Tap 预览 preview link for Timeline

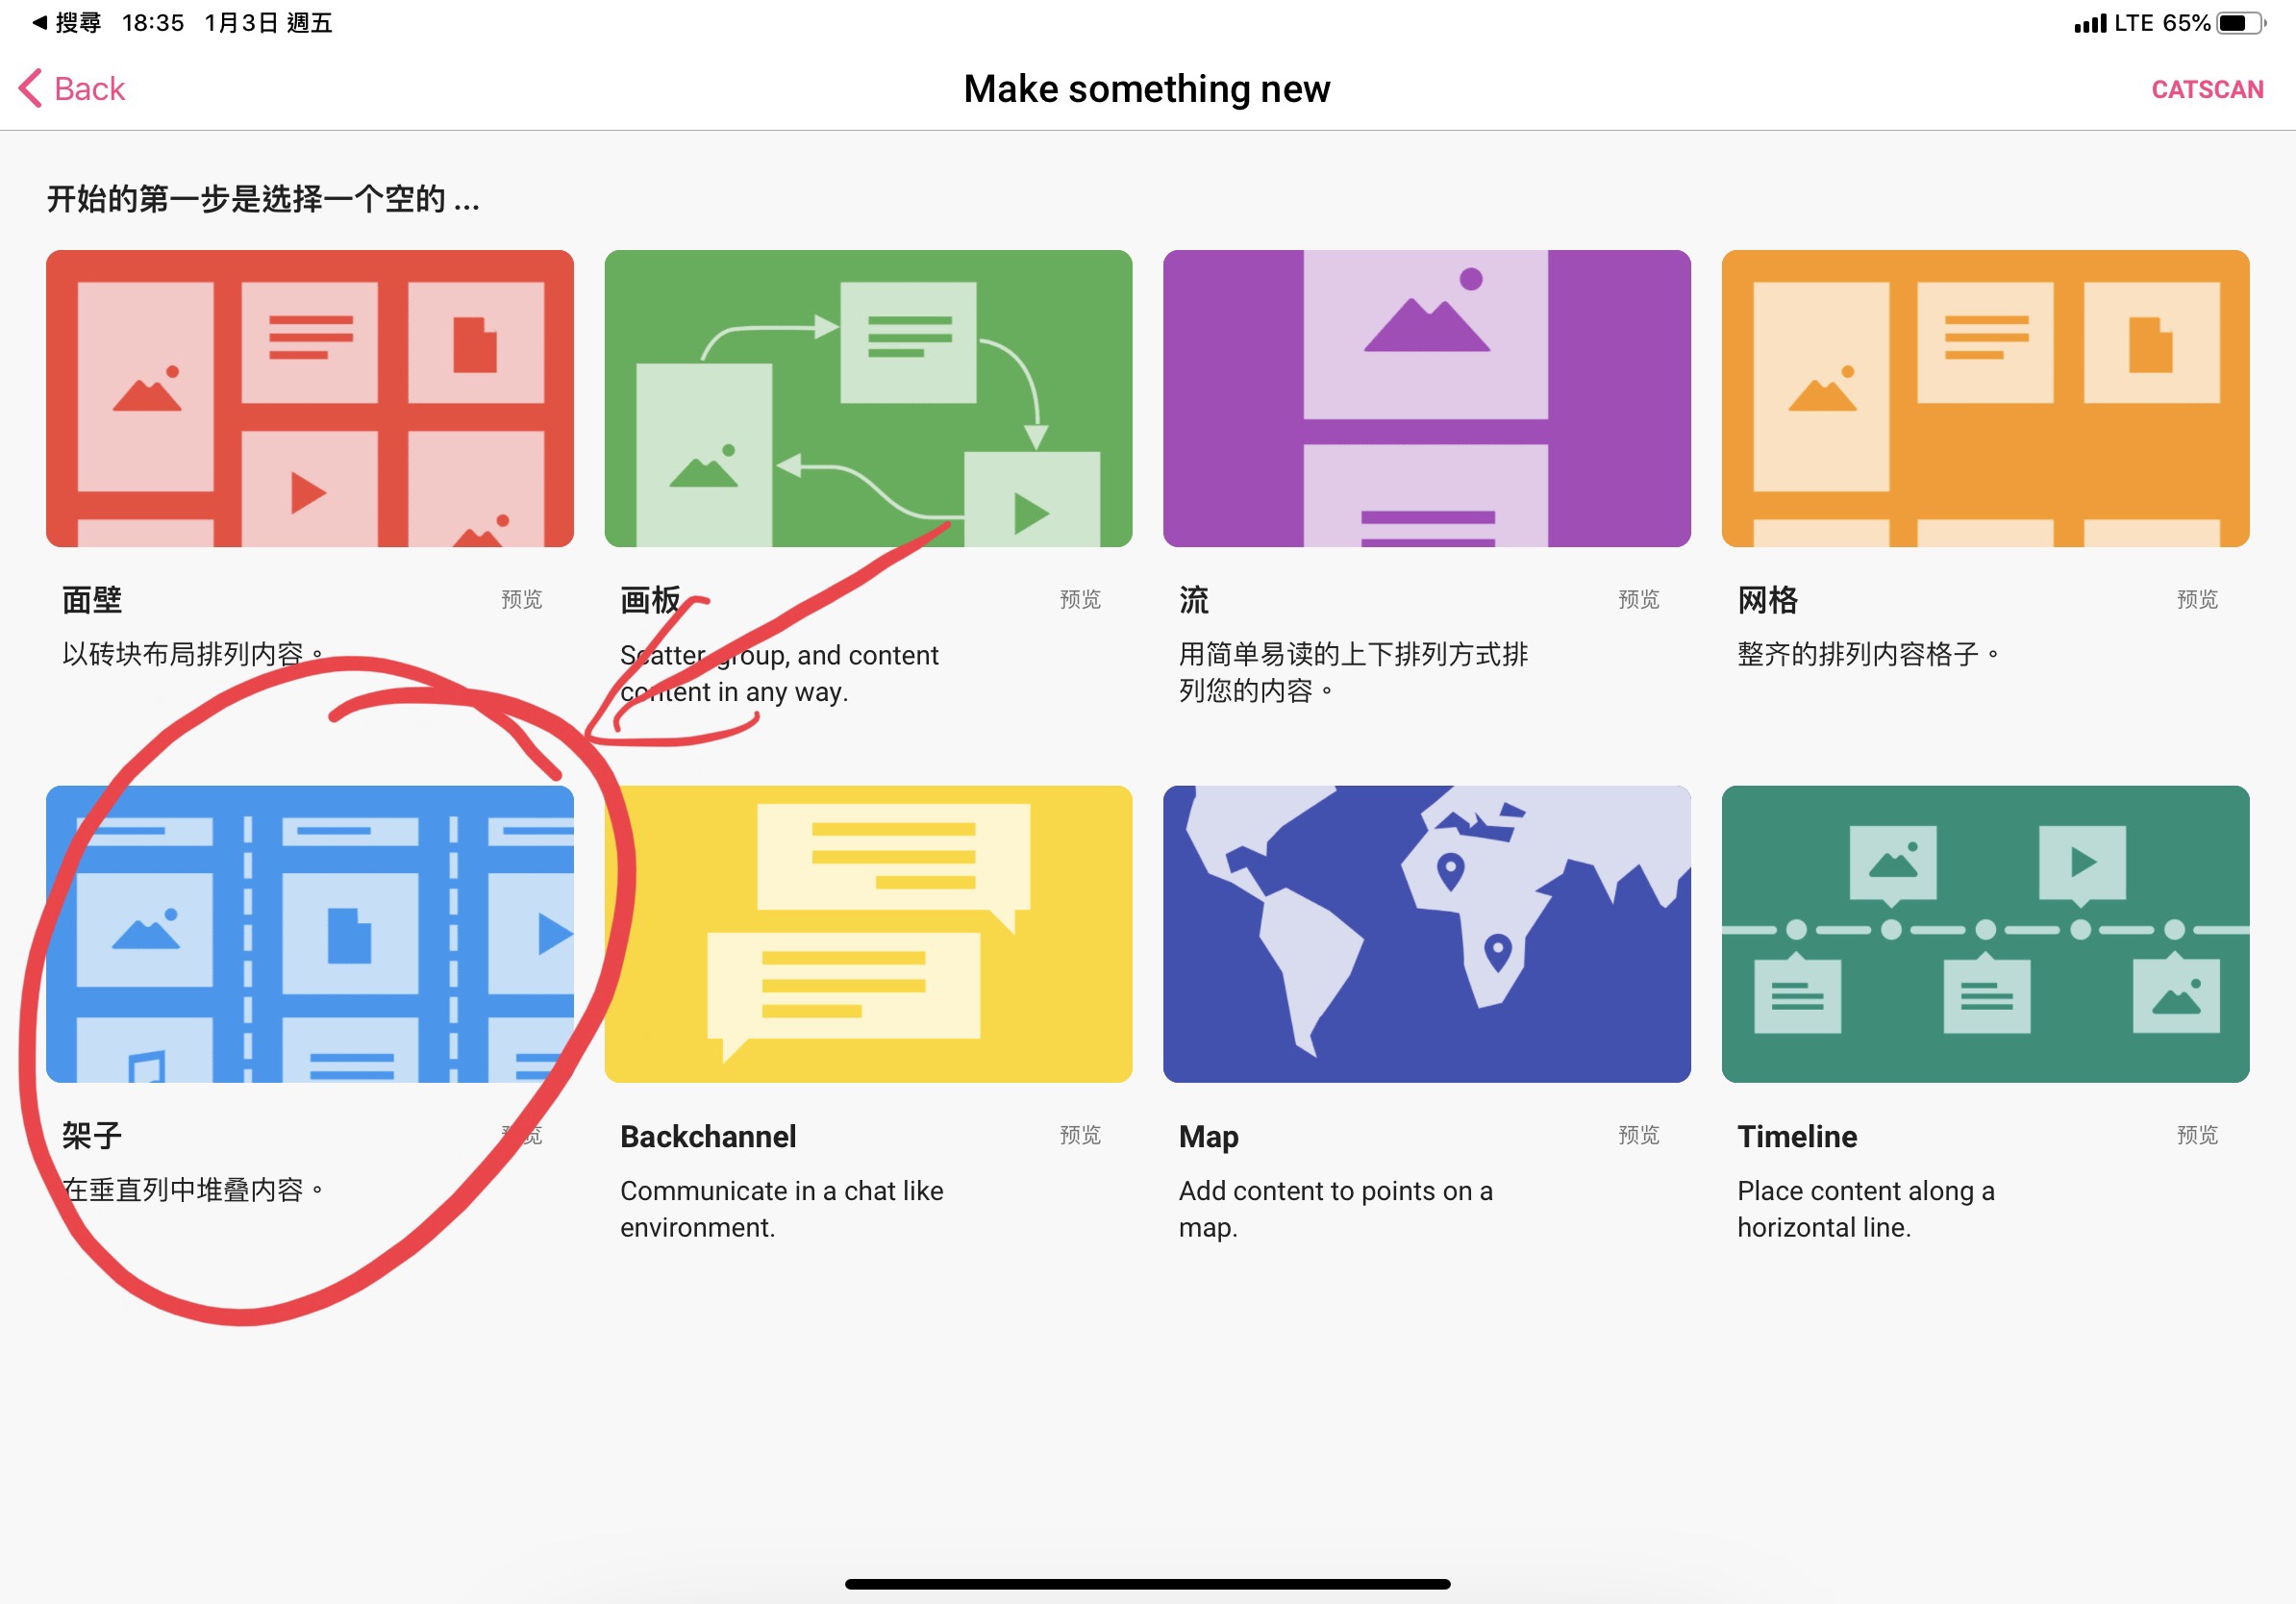click(x=2196, y=1134)
